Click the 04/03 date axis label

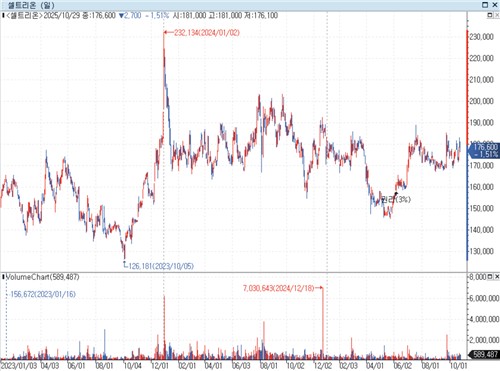point(50,366)
